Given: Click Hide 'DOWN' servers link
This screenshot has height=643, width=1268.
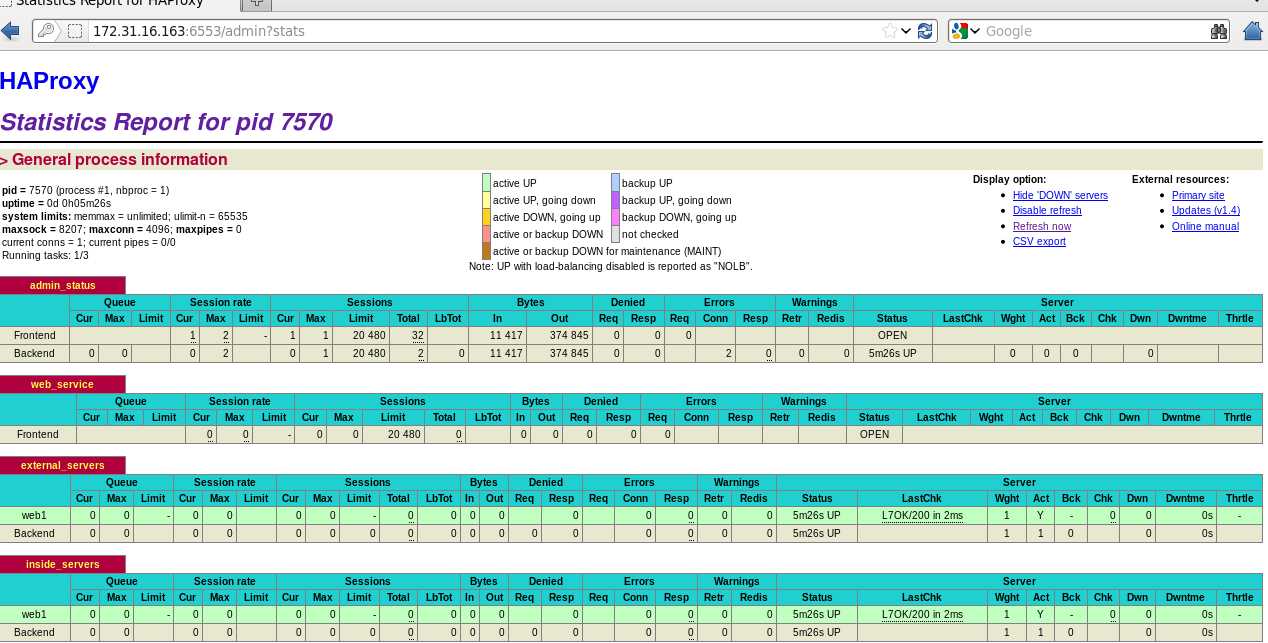Looking at the screenshot, I should tap(1060, 195).
